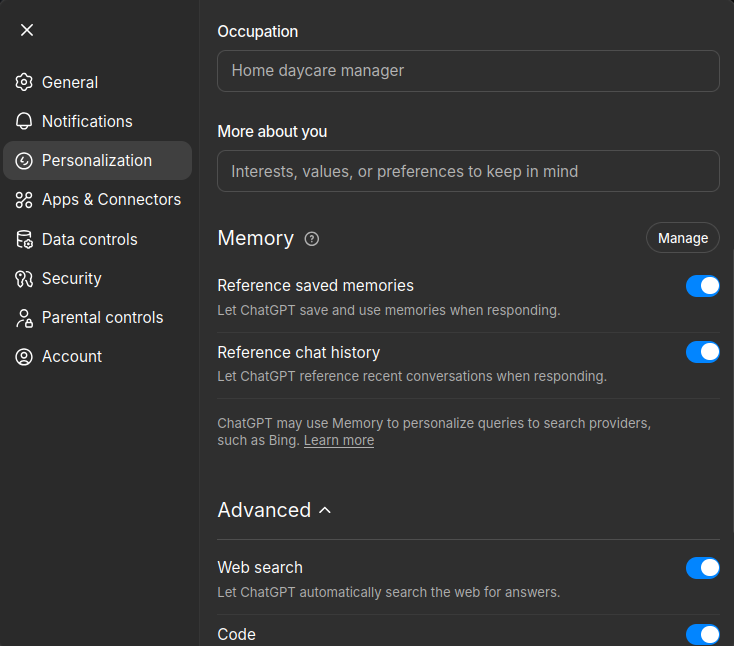Image resolution: width=734 pixels, height=646 pixels.
Task: Click the Notifications bell icon
Action: pos(24,121)
